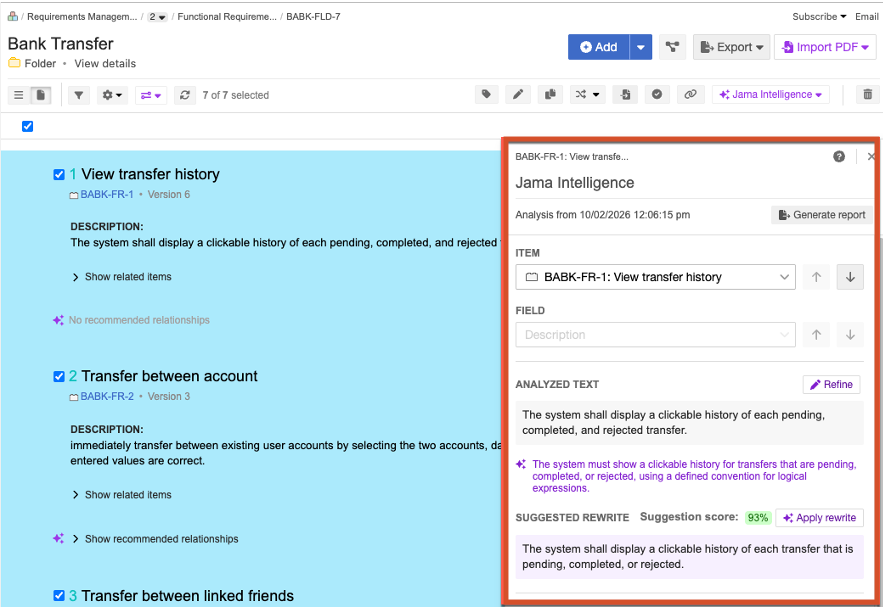The height and width of the screenshot is (609, 883).
Task: Go to next item using ITEM down arrow
Action: (x=850, y=277)
